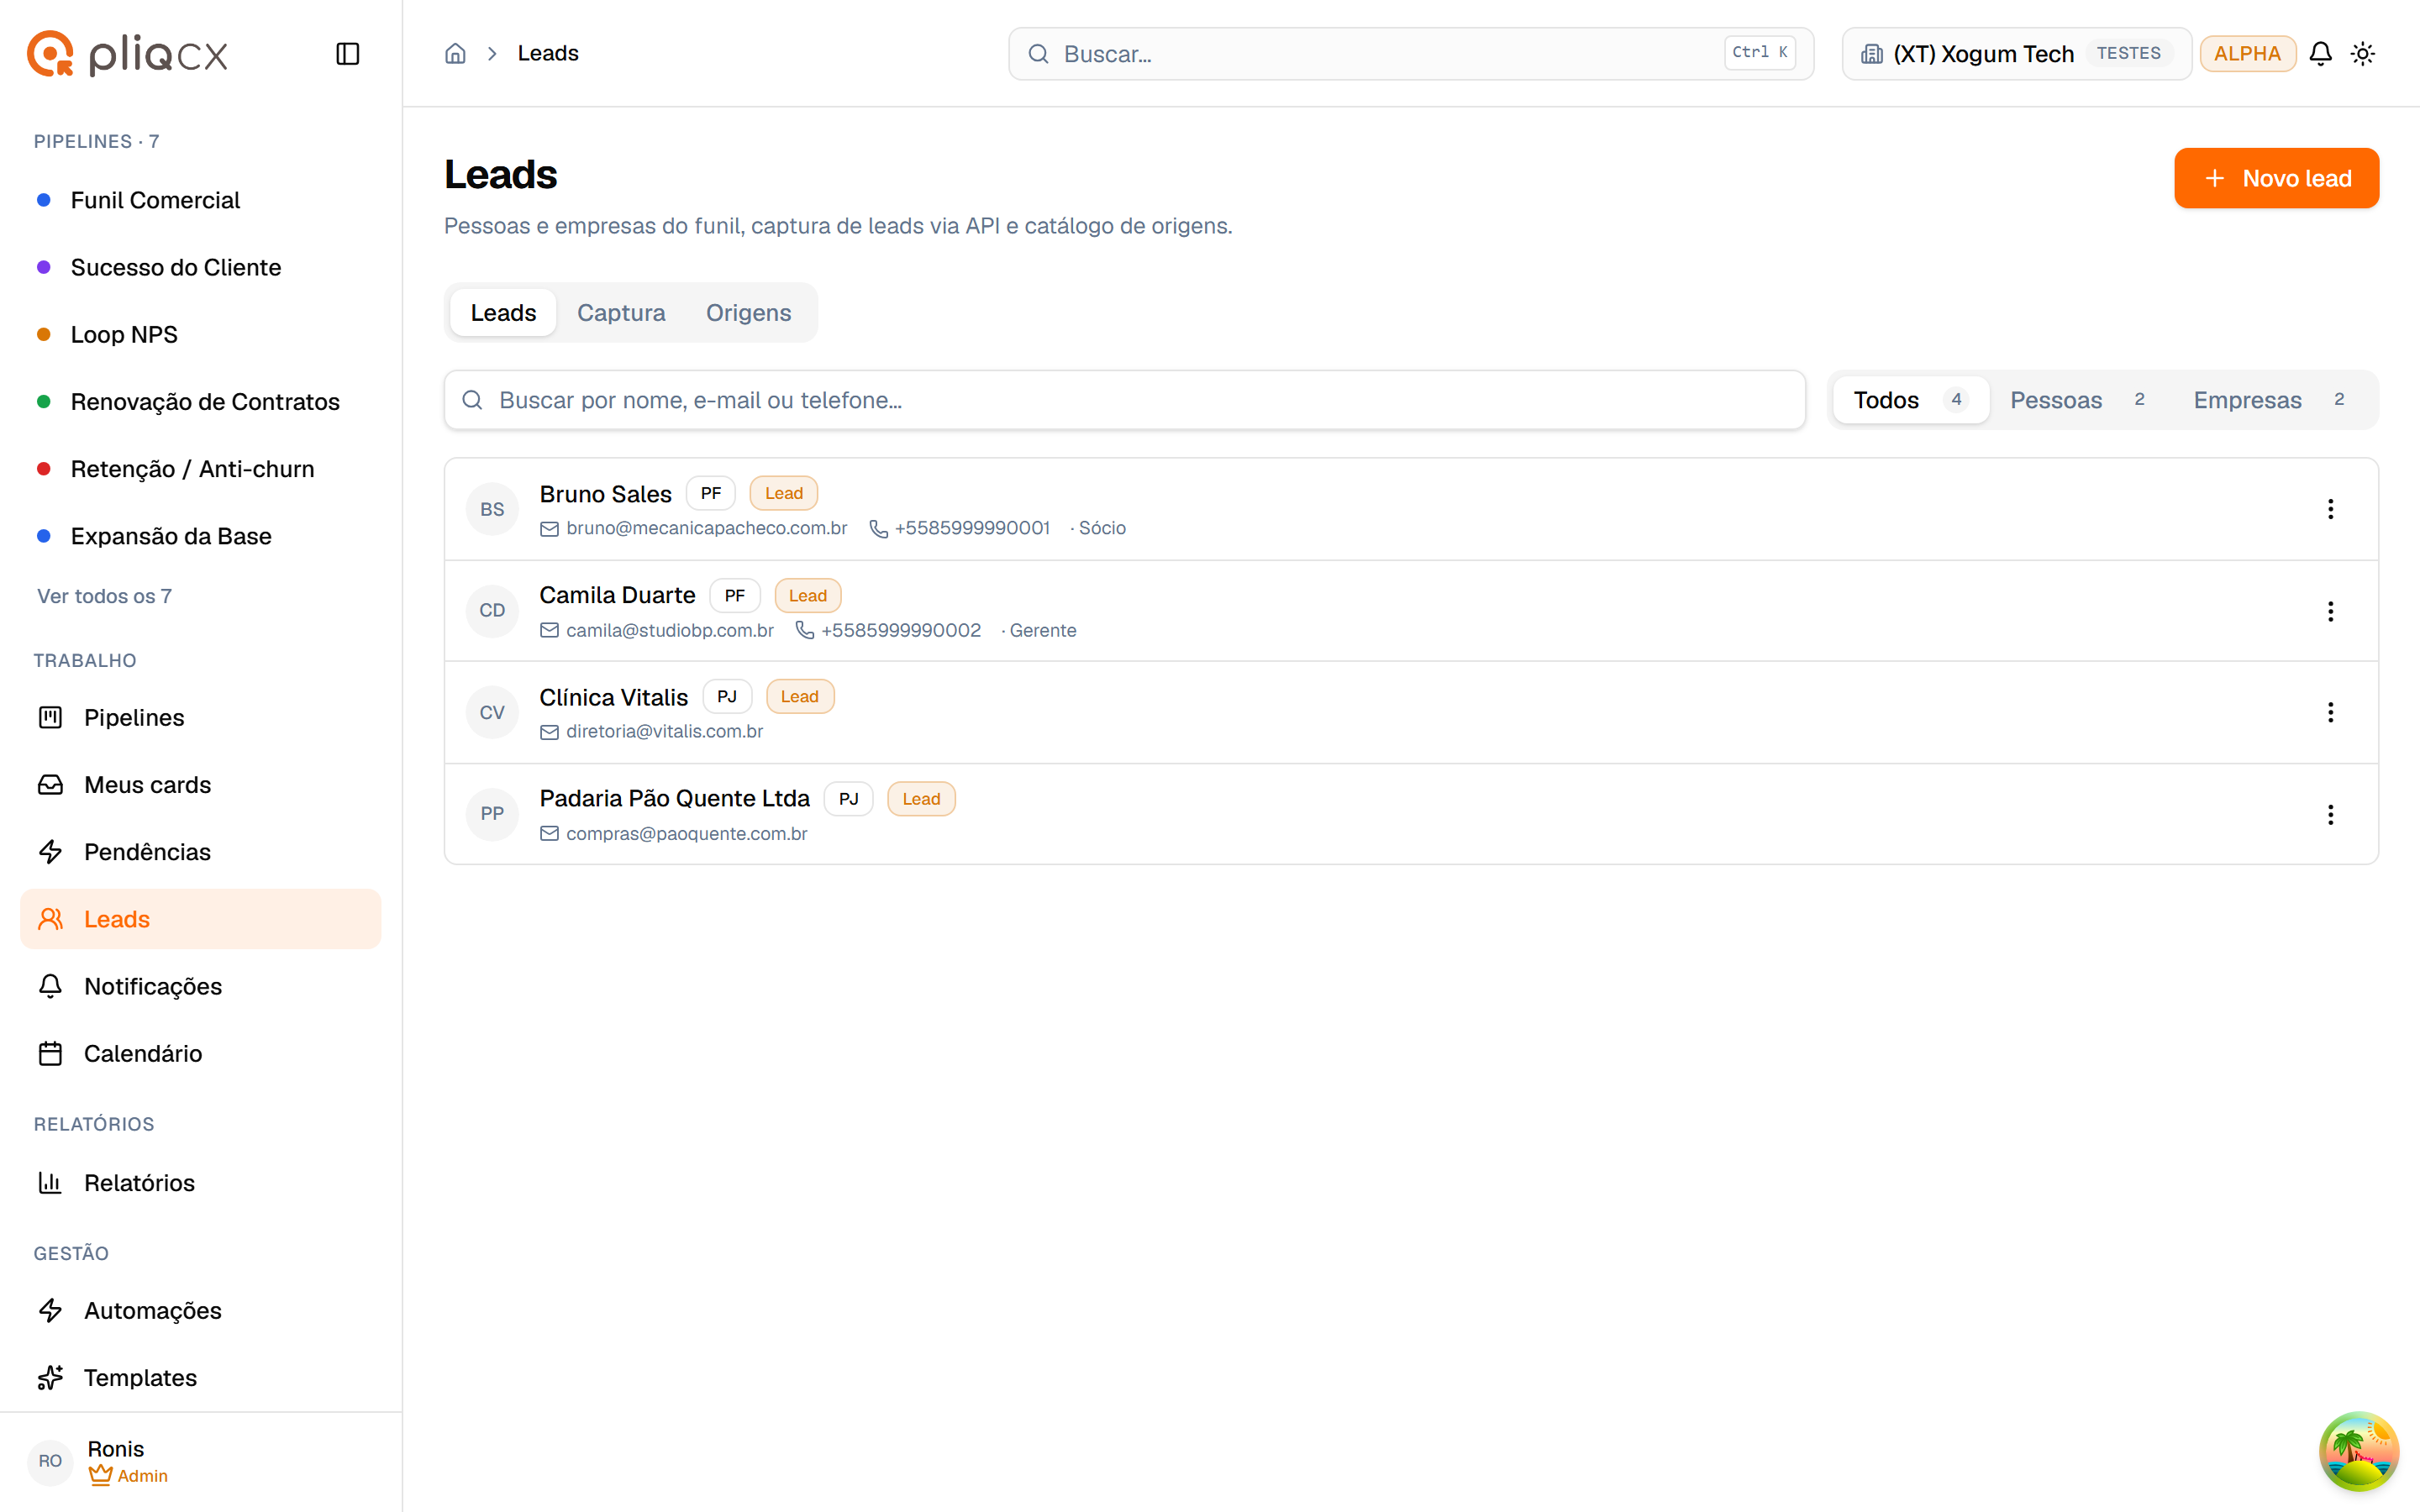This screenshot has width=2420, height=1512.
Task: Open Expansão da Base pipeline
Action: [x=200, y=536]
